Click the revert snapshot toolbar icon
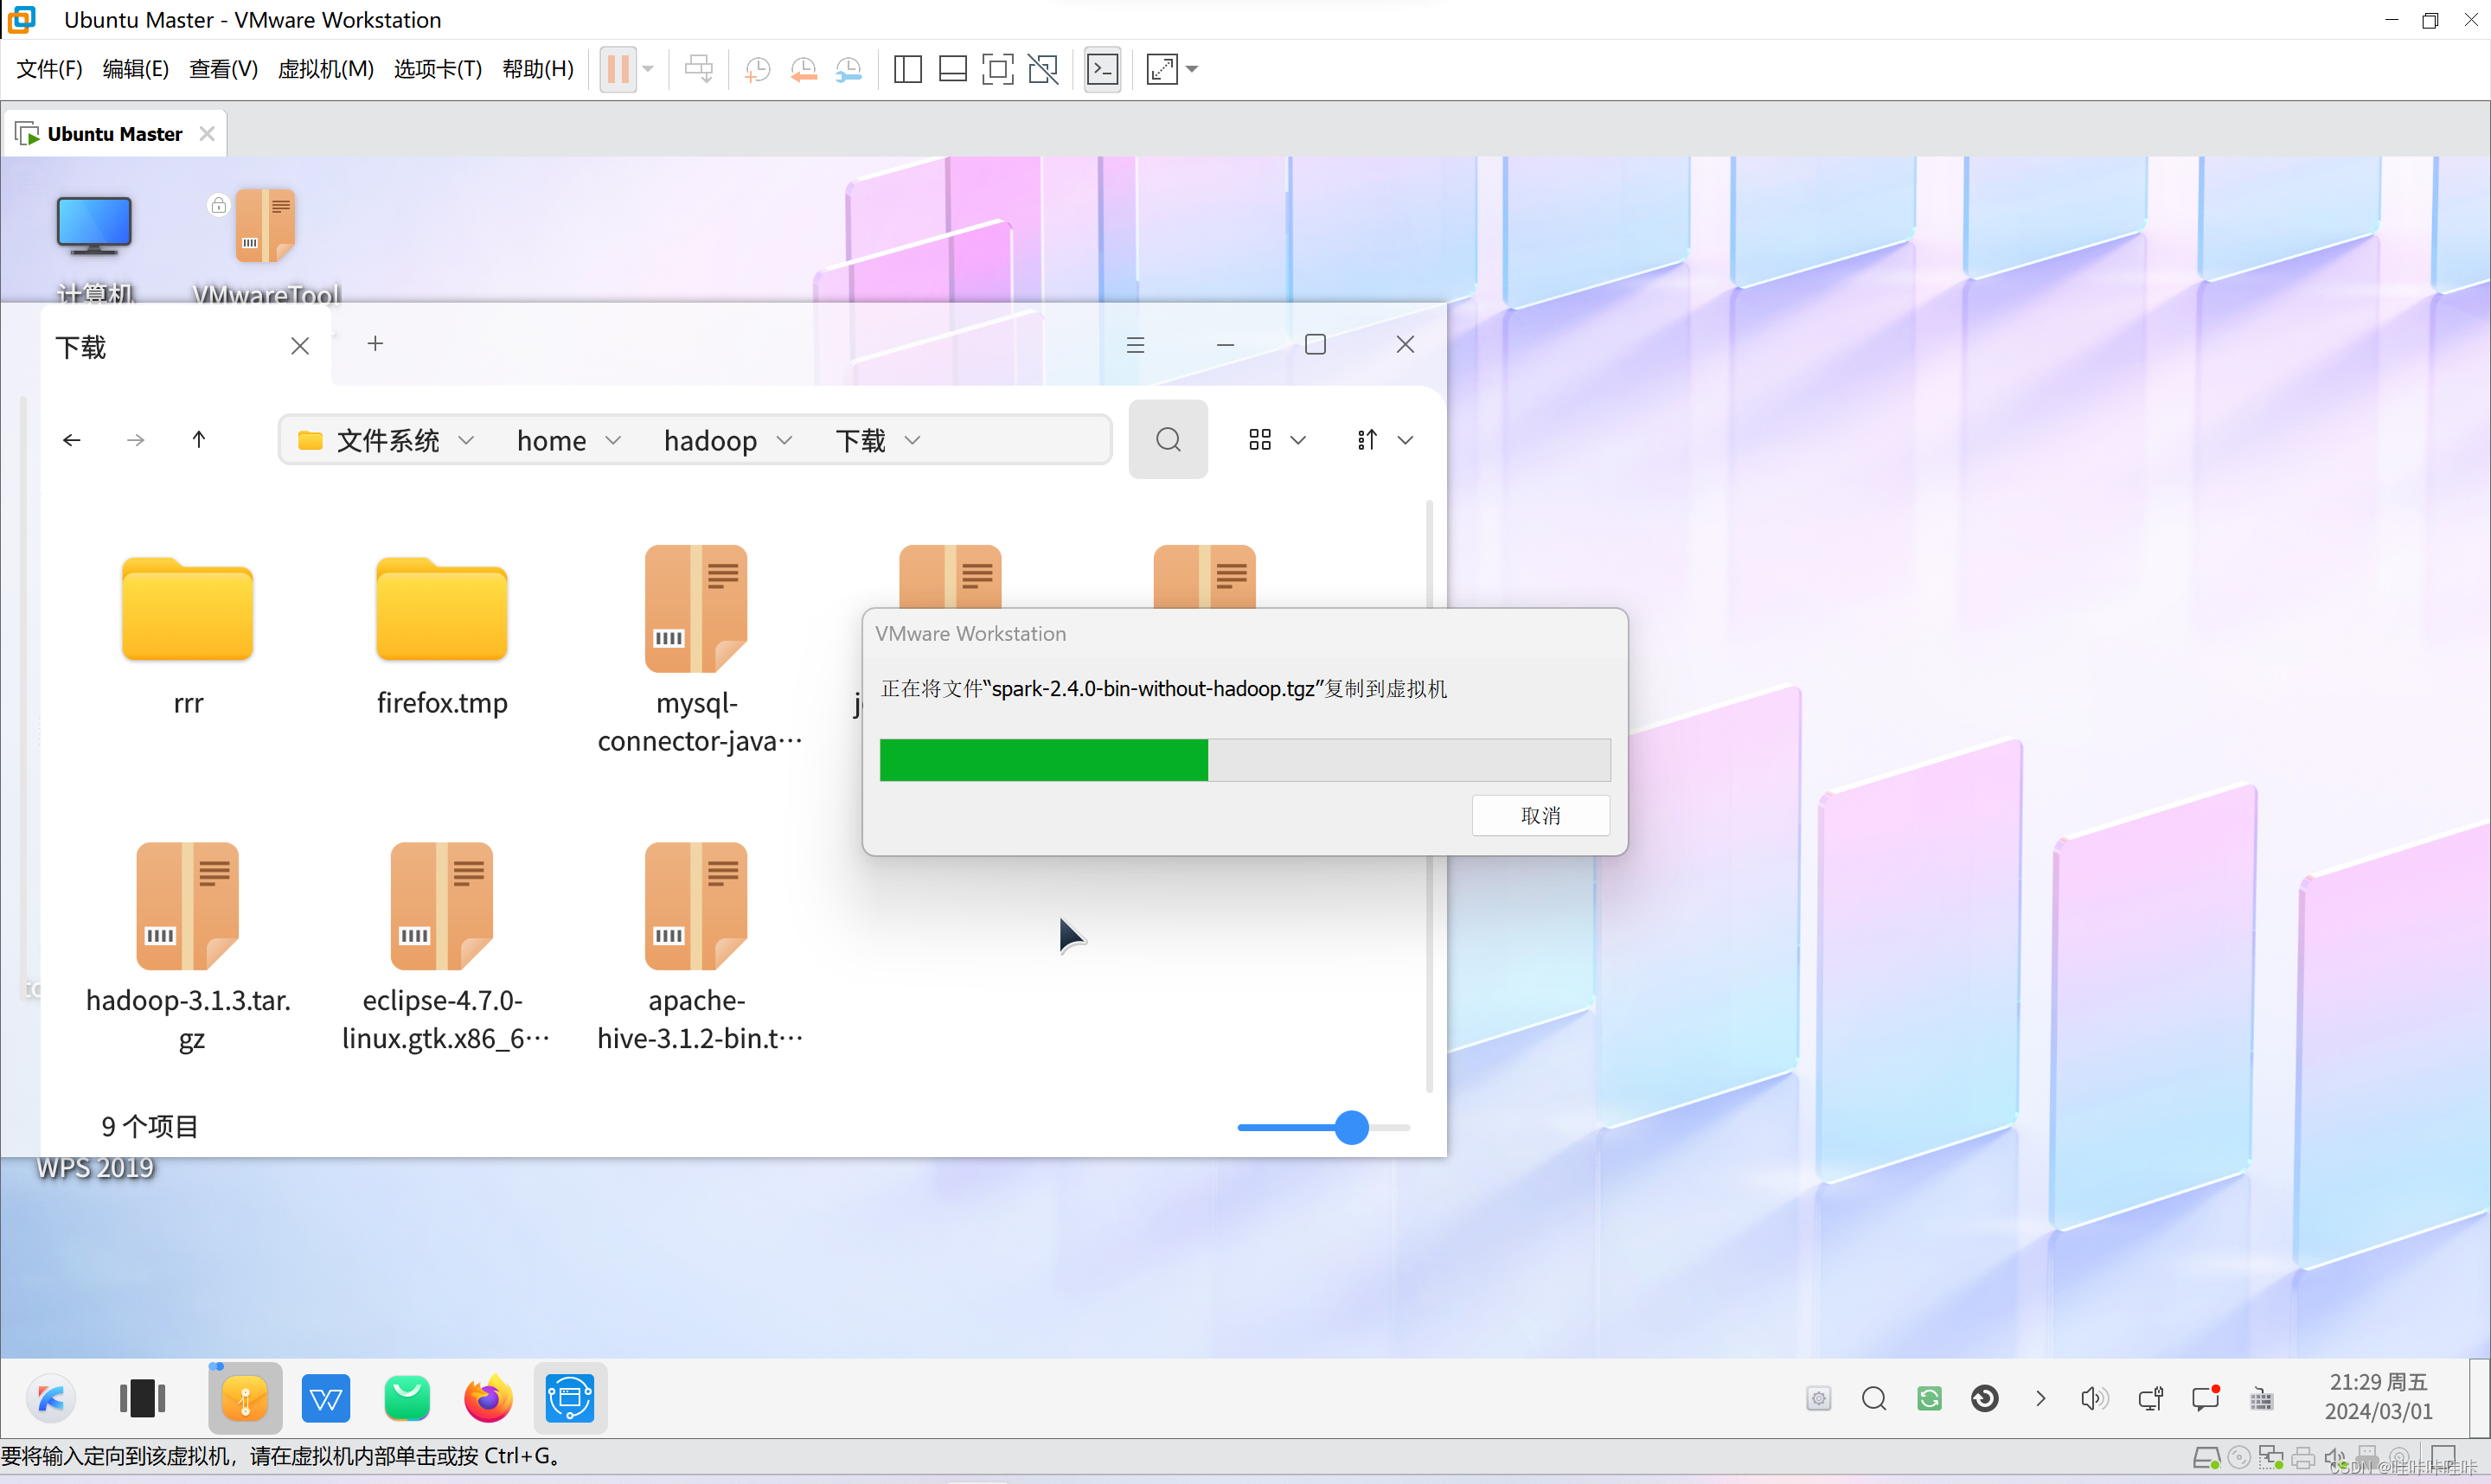 [x=803, y=69]
